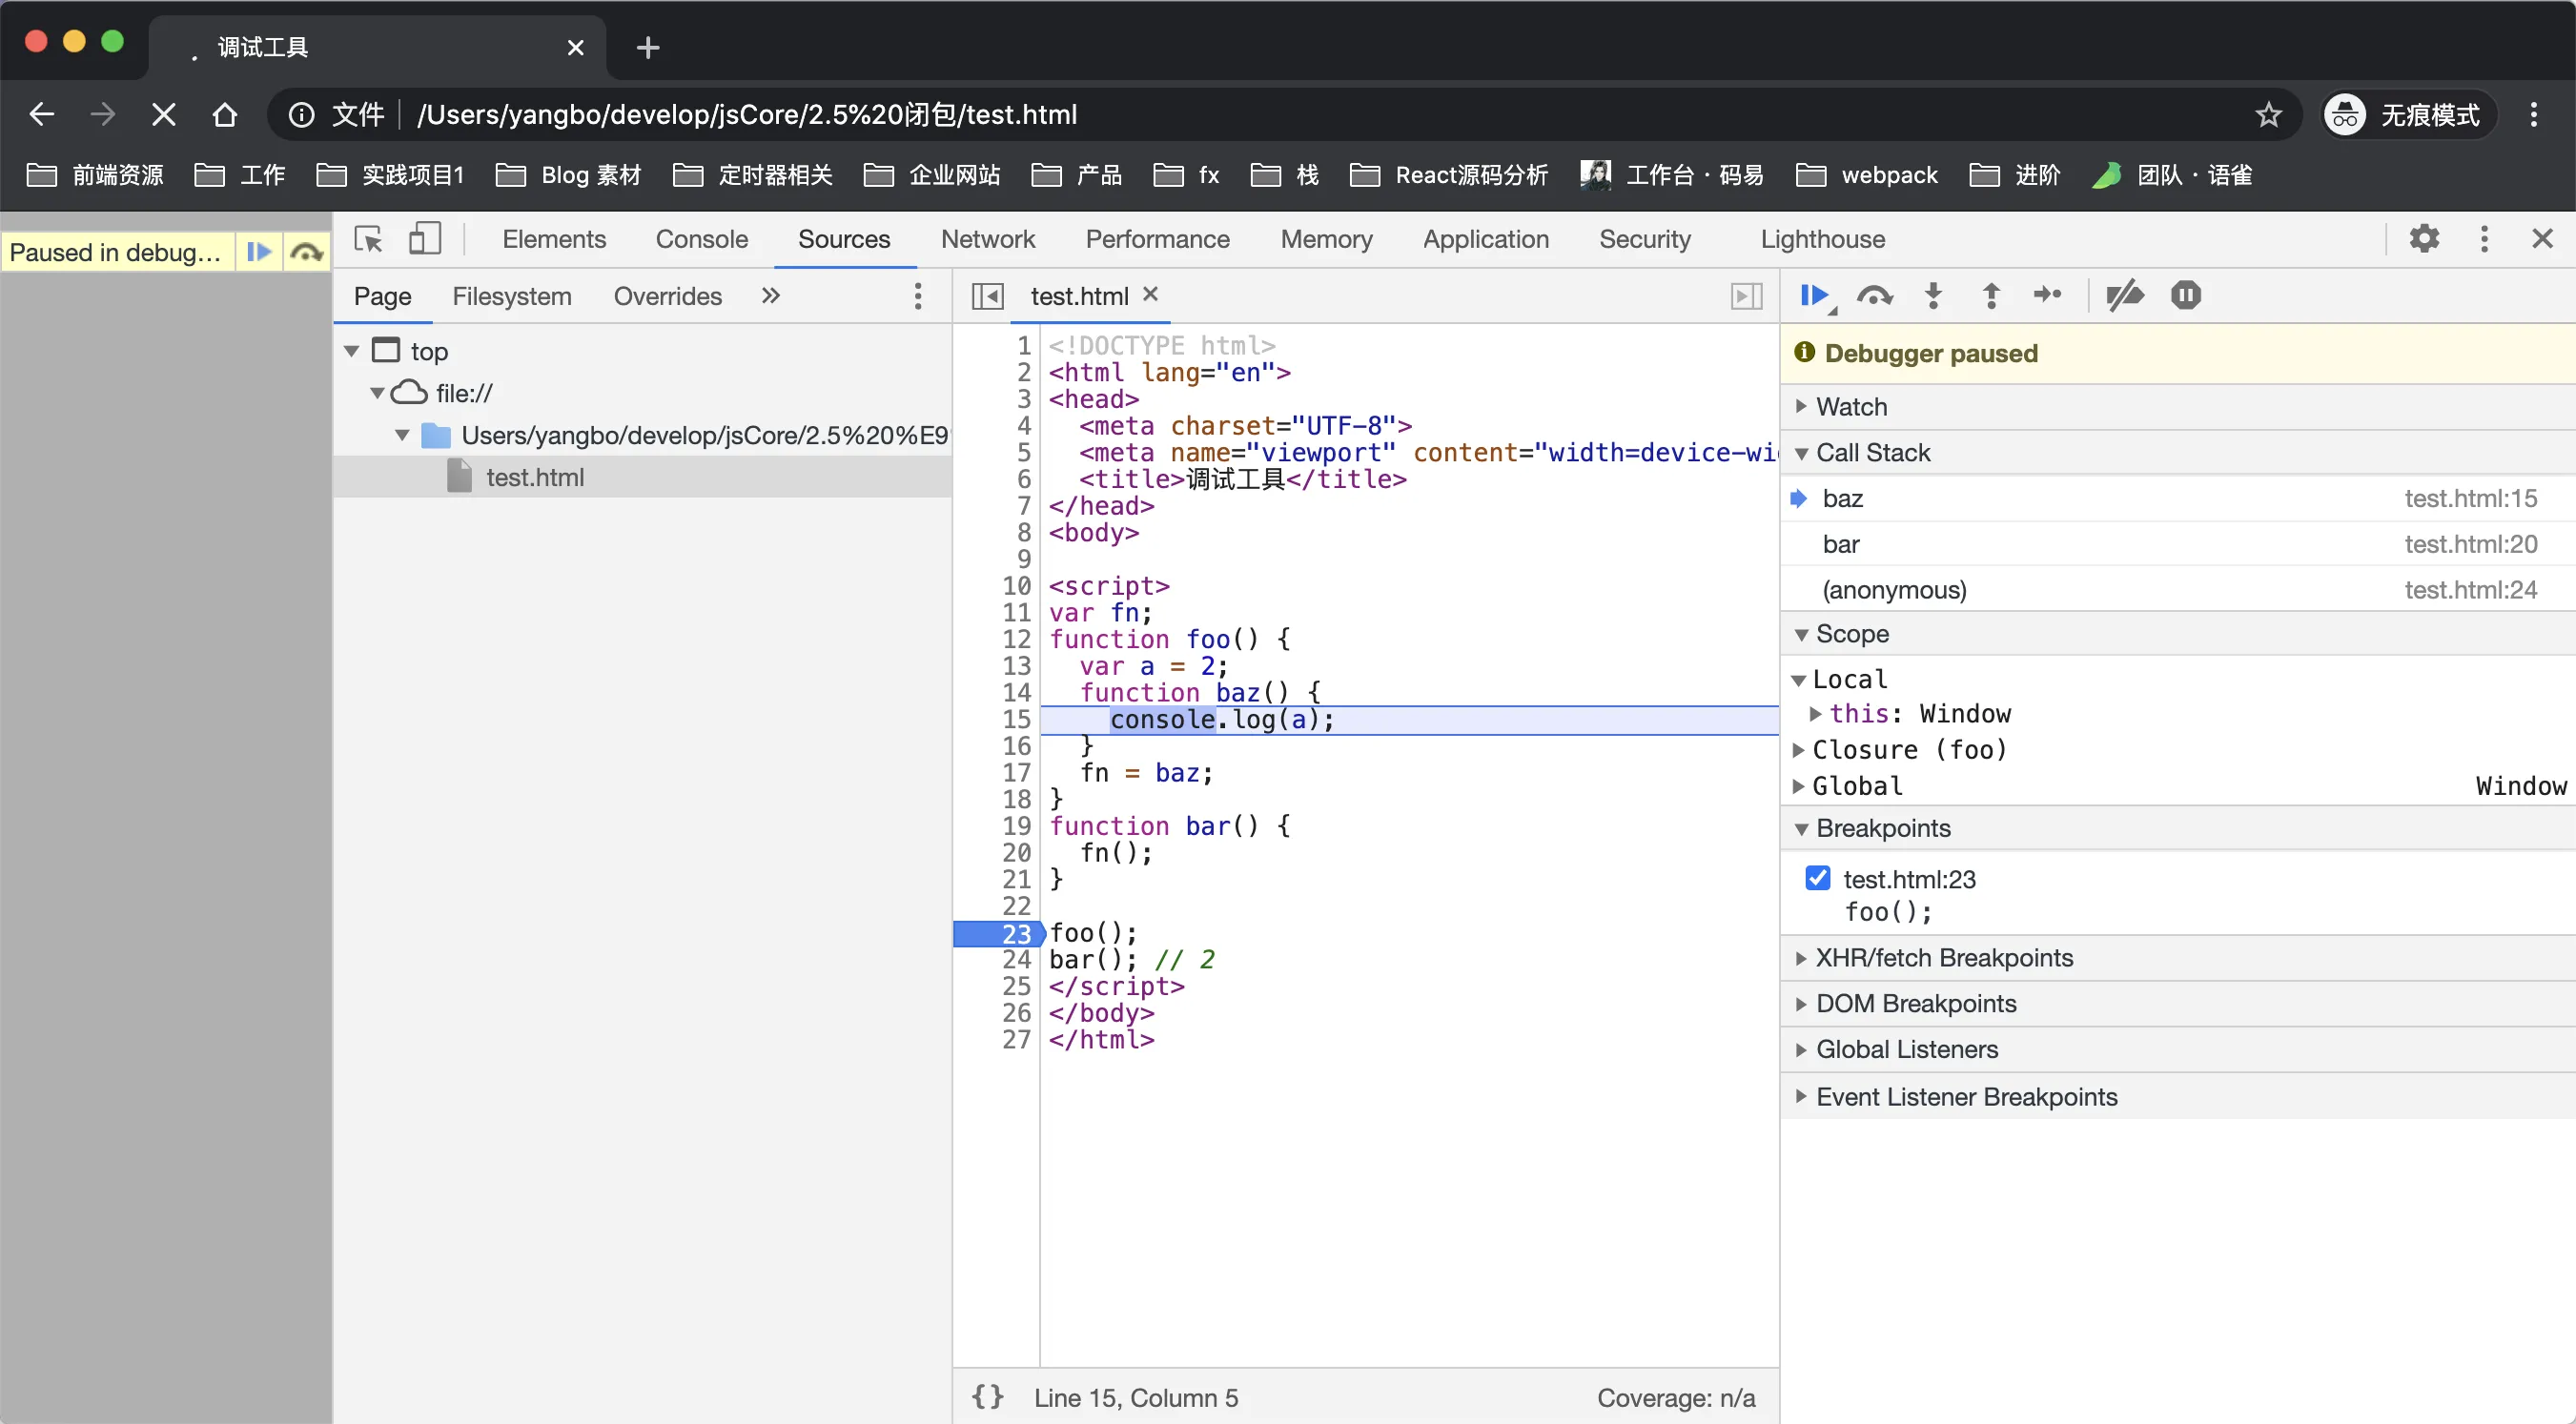2576x1424 pixels.
Task: Open the React源码分析 bookmarks folder
Action: [x=1448, y=175]
